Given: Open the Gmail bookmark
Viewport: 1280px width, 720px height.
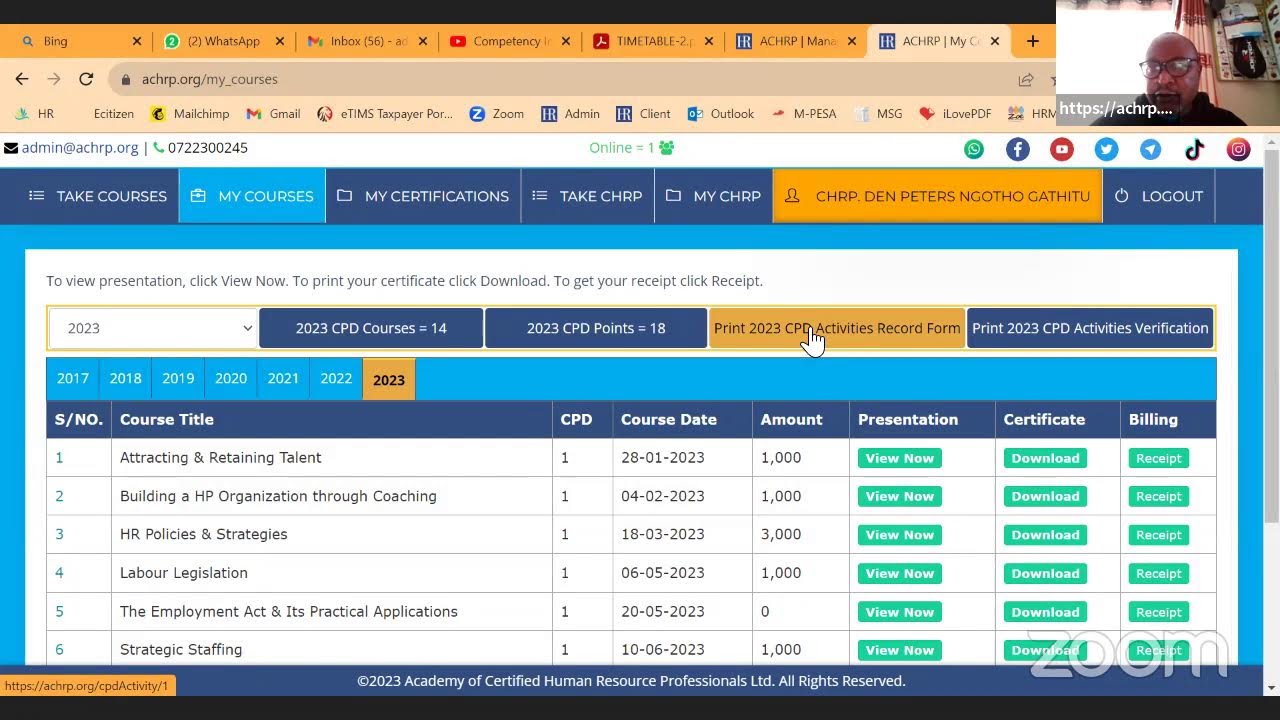Looking at the screenshot, I should [x=273, y=114].
